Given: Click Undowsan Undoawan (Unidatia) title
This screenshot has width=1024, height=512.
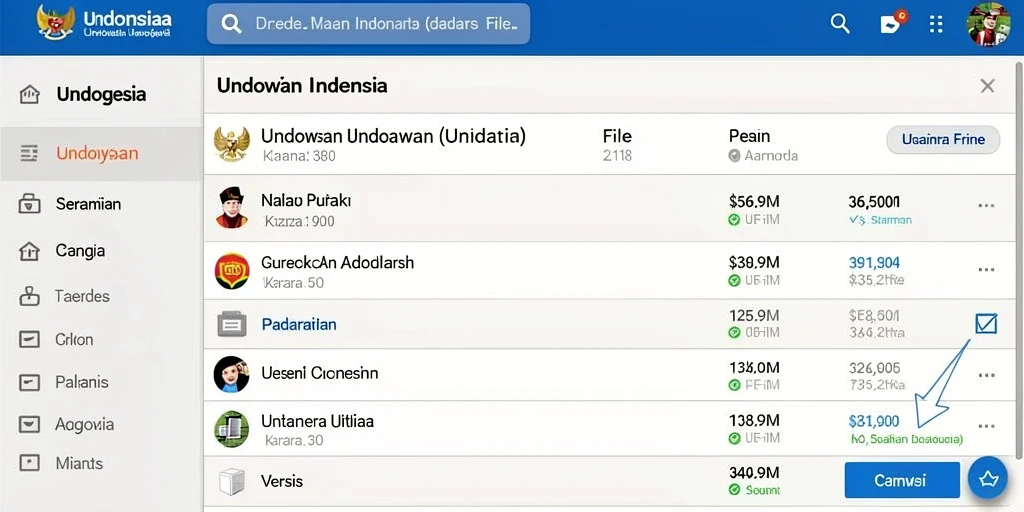Looking at the screenshot, I should point(393,136).
